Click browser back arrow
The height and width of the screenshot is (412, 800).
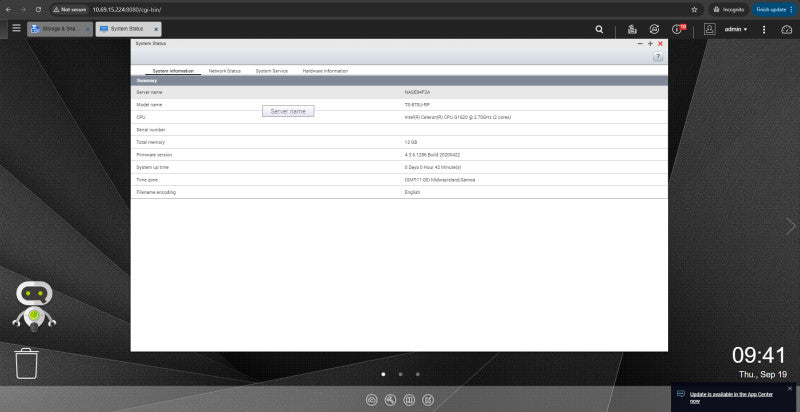click(8, 10)
